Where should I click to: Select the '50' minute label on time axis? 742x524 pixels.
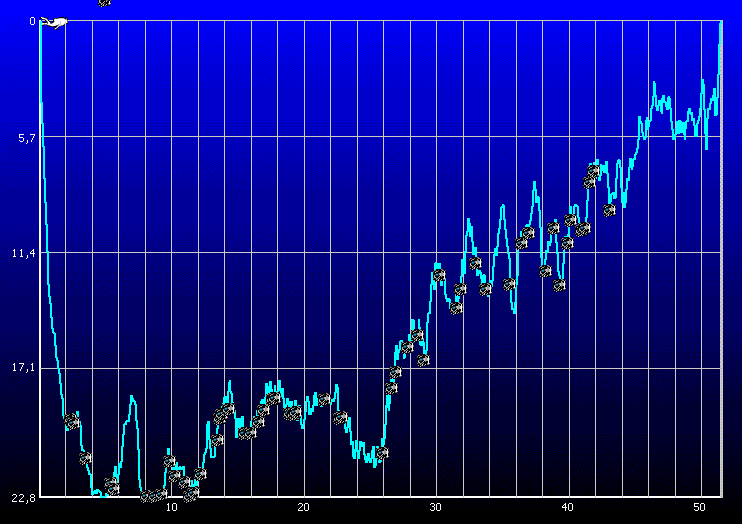click(x=699, y=507)
